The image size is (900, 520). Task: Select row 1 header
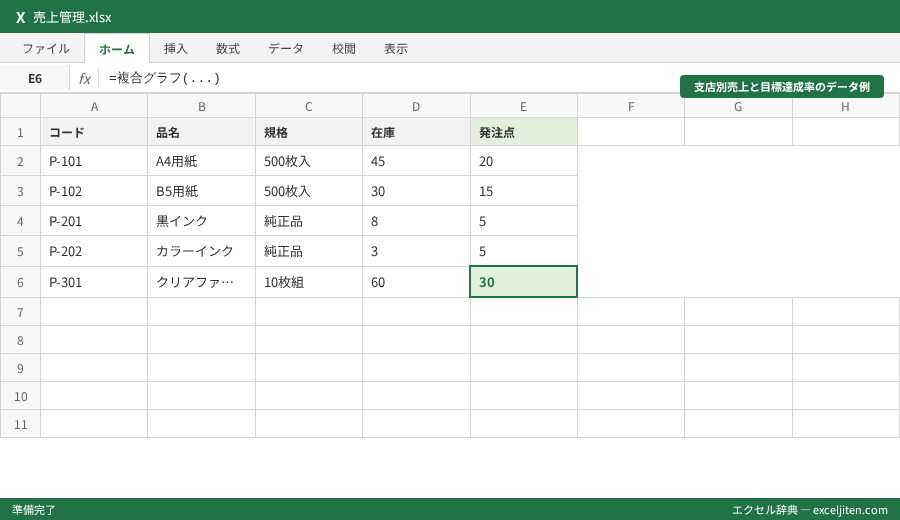(x=20, y=132)
